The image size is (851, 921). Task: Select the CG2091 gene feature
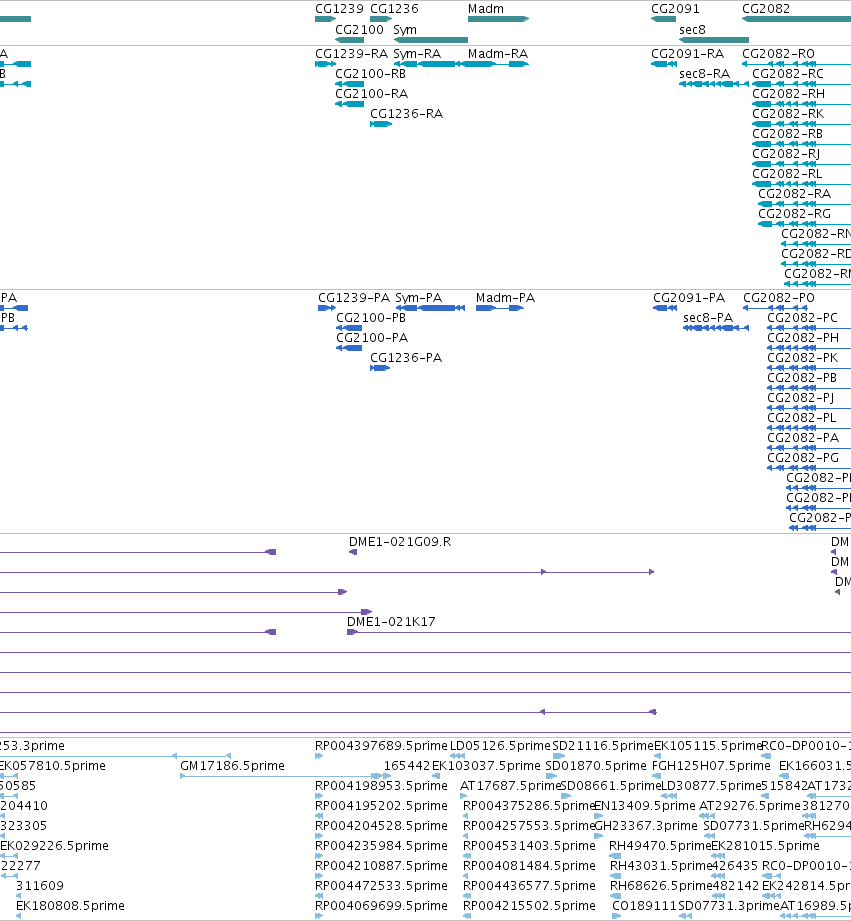point(663,19)
